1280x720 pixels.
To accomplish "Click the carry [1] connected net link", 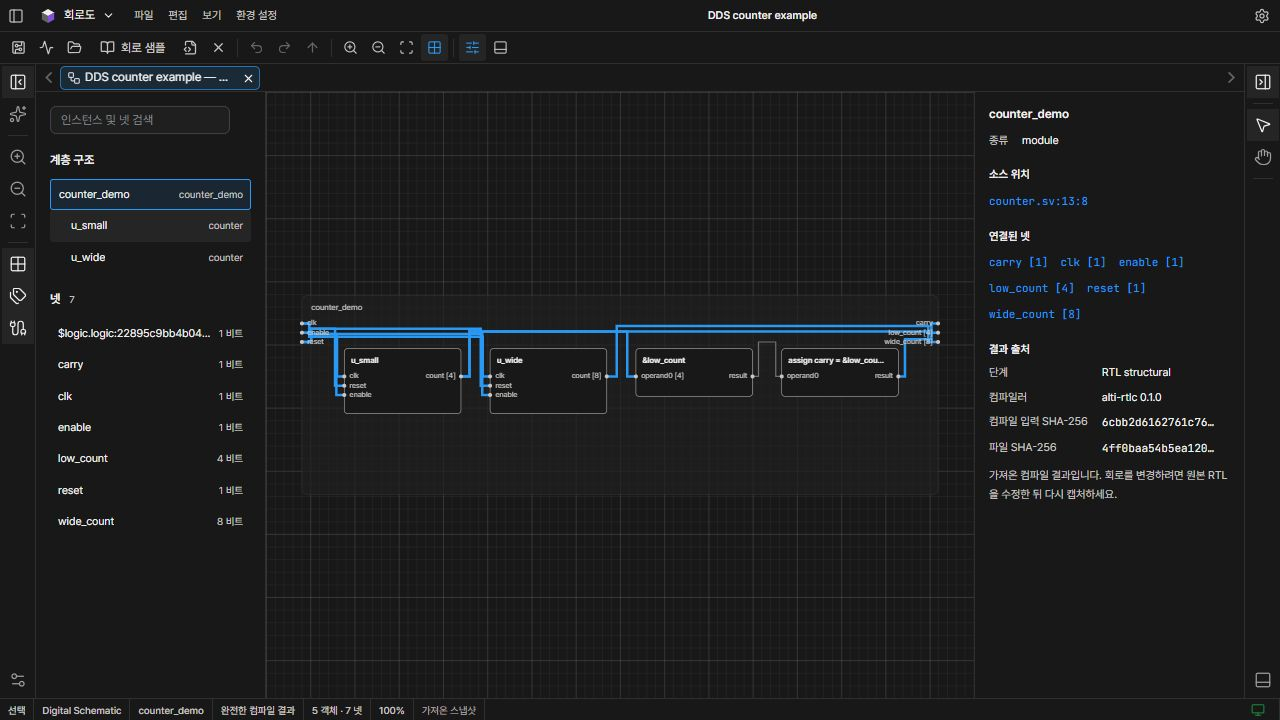I will 1018,262.
